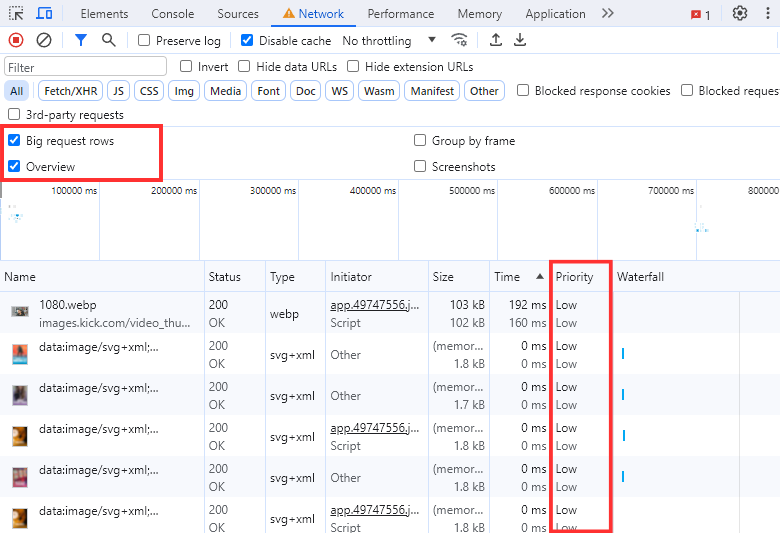Screen dimensions: 780x533
Task: Open the DevTools three-dot menu
Action: coord(768,13)
